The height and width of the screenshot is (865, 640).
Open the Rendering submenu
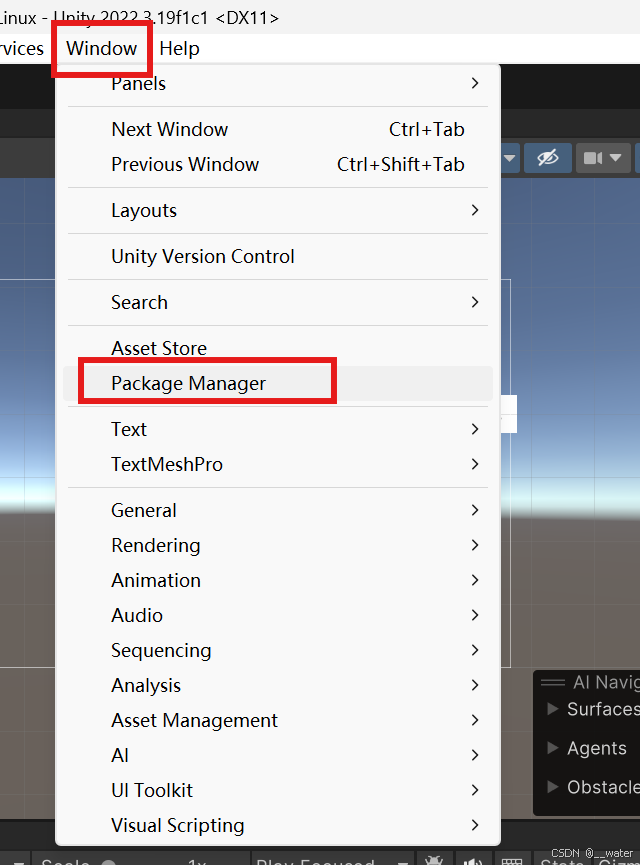pos(278,546)
